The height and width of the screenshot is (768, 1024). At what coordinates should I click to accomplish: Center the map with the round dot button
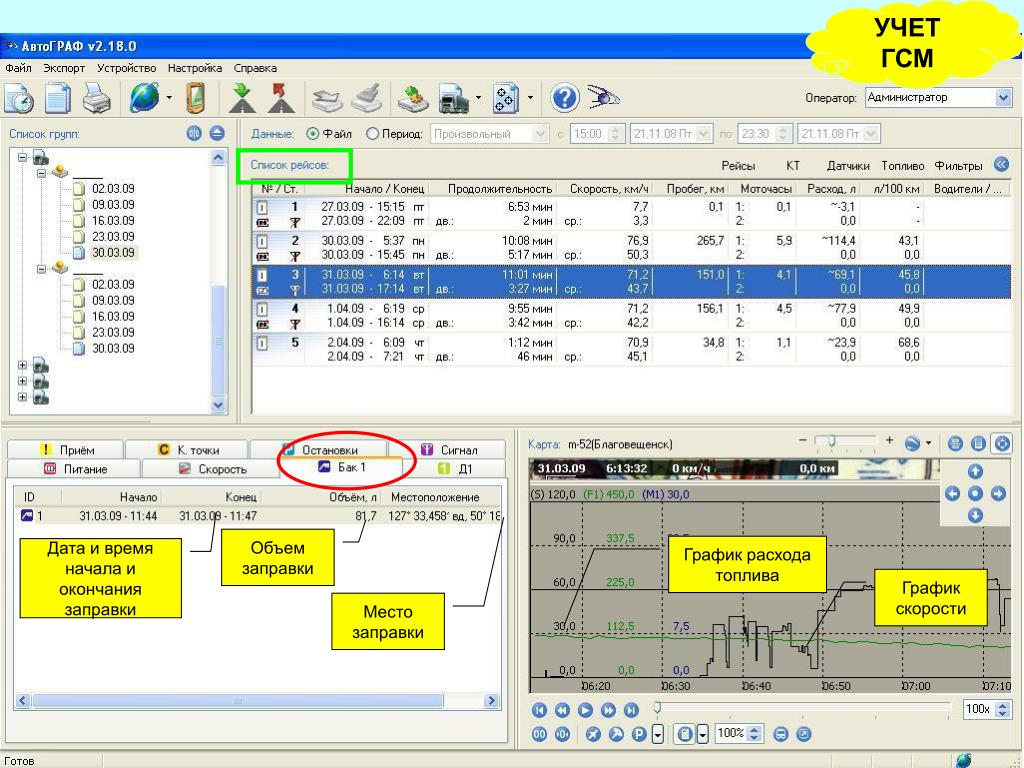975,494
